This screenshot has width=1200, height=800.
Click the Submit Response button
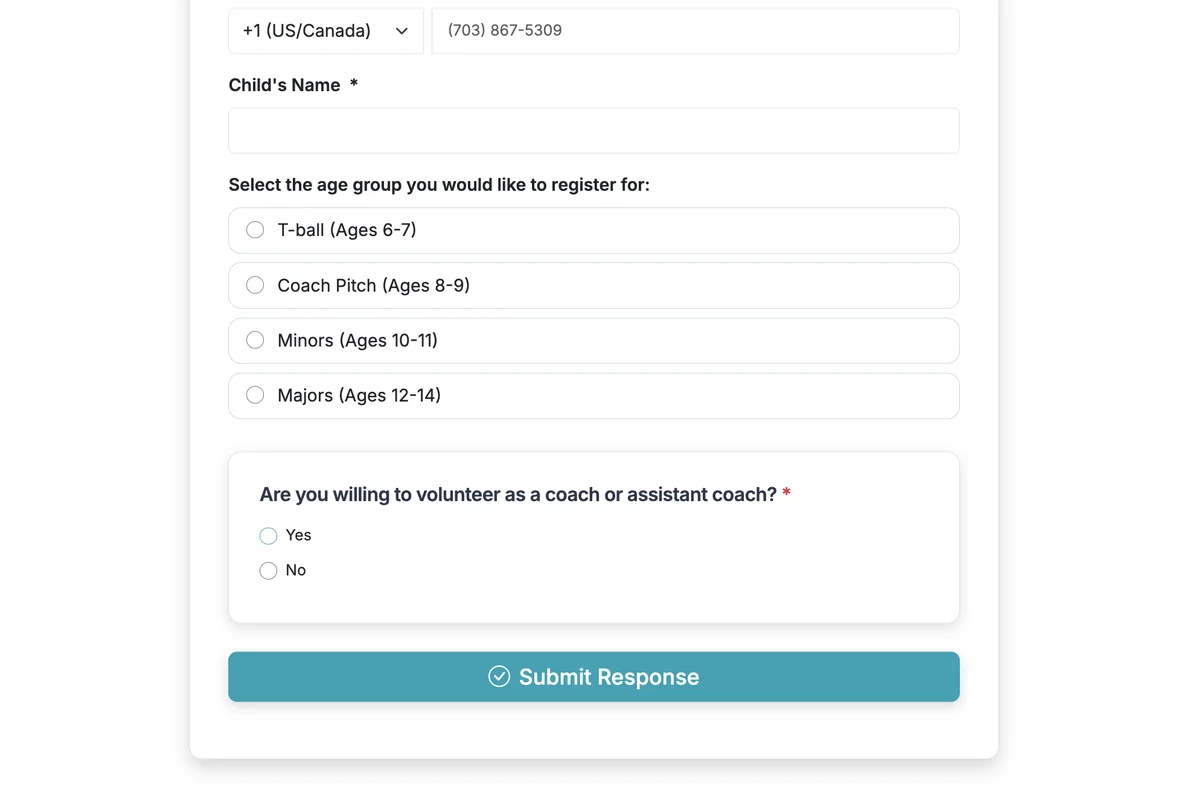594,677
